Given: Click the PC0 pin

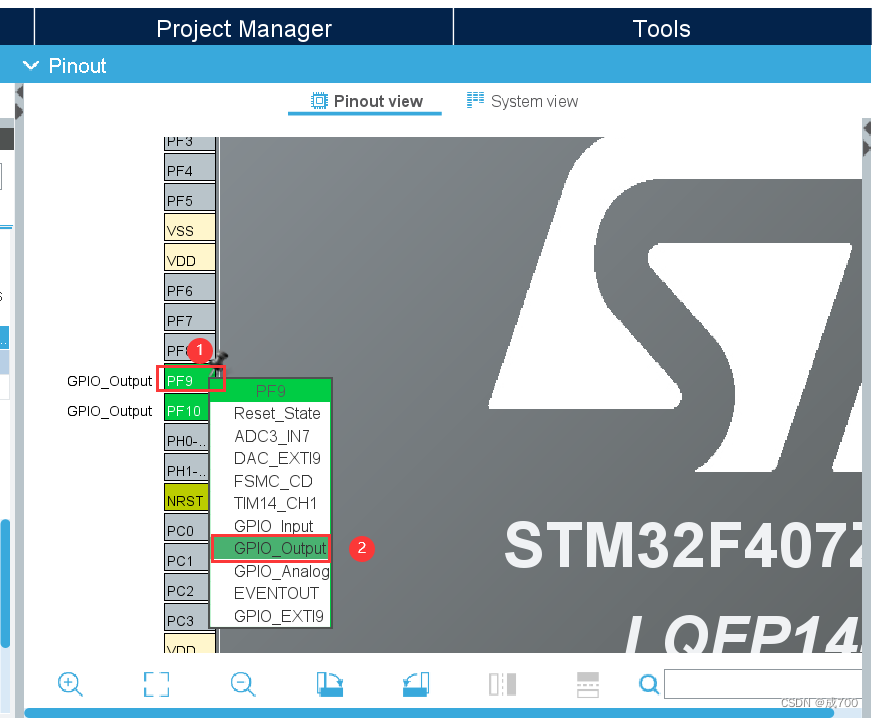Looking at the screenshot, I should pyautogui.click(x=187, y=528).
